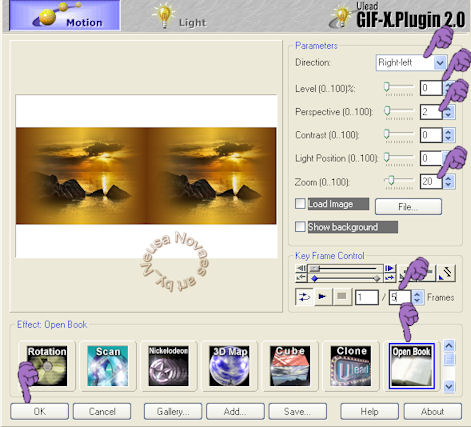This screenshot has width=471, height=427.
Task: Enable the Show background checkbox
Action: coord(300,227)
